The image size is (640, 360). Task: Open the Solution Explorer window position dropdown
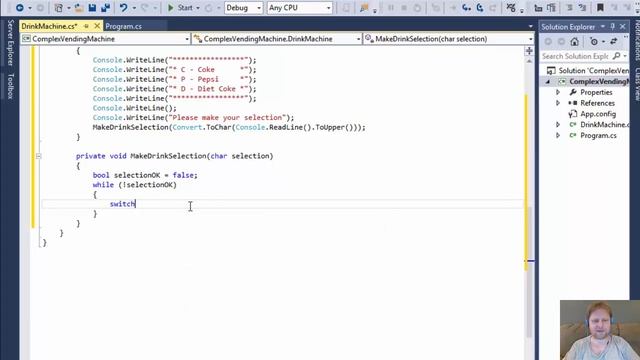pos(602,27)
